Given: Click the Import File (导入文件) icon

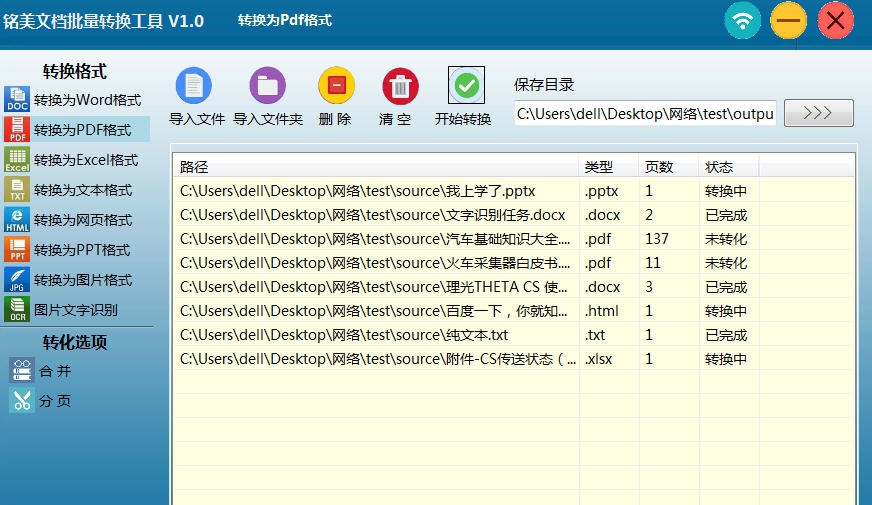Looking at the screenshot, I should [195, 86].
